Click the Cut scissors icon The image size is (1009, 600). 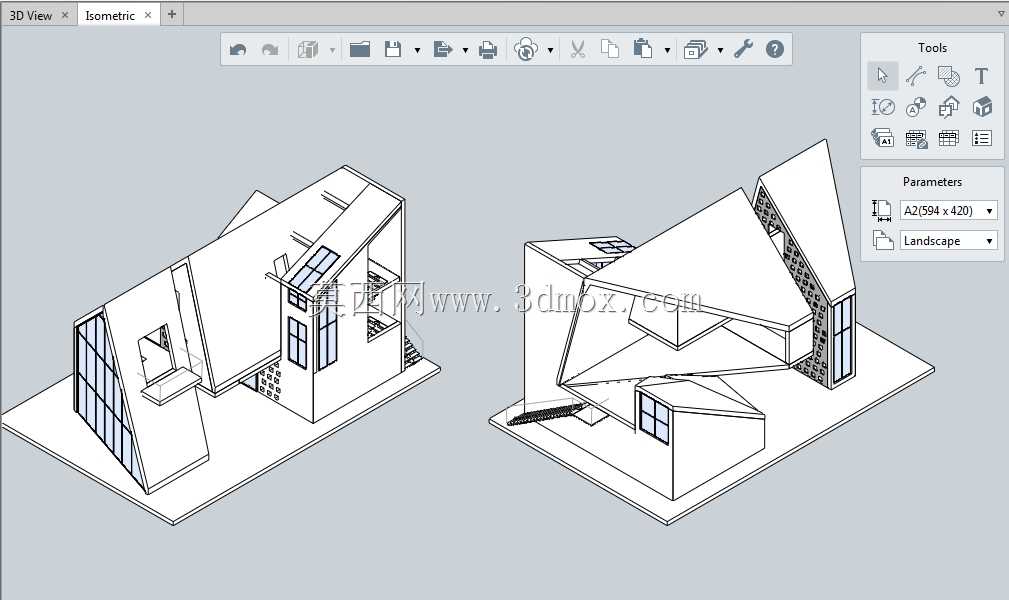tap(578, 49)
